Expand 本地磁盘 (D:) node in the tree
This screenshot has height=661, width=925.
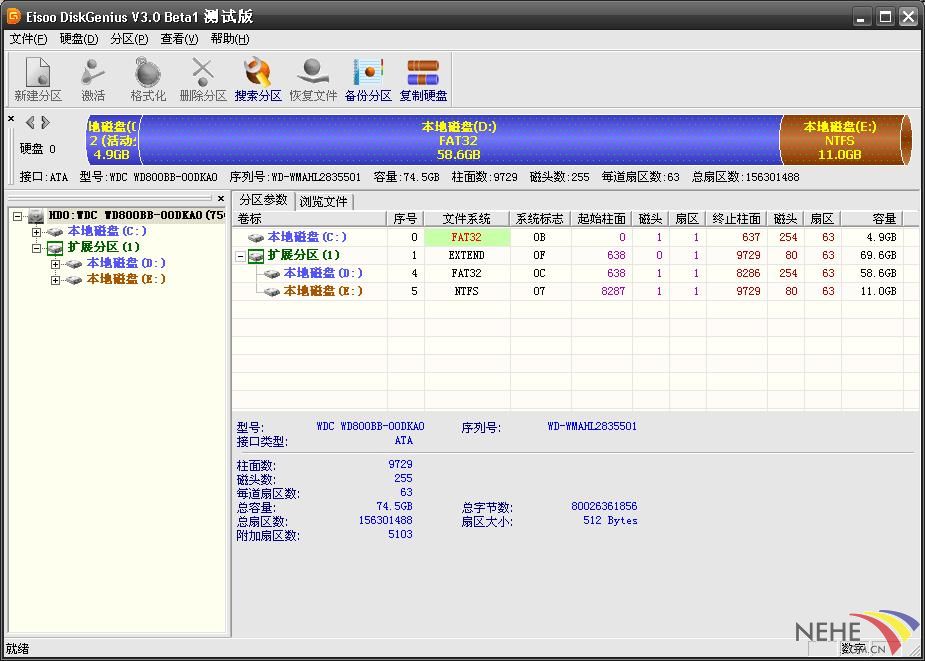(x=55, y=264)
